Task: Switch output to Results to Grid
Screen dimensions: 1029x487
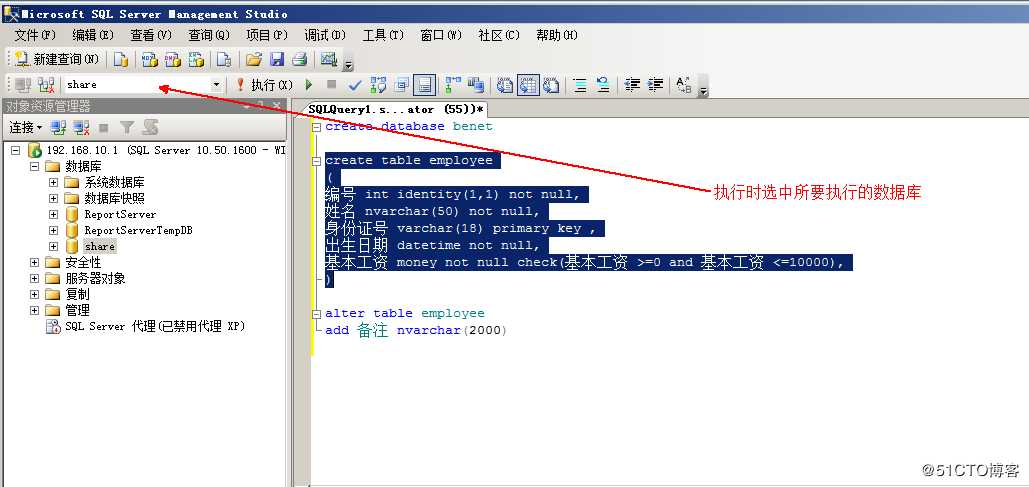Action: pyautogui.click(x=528, y=85)
